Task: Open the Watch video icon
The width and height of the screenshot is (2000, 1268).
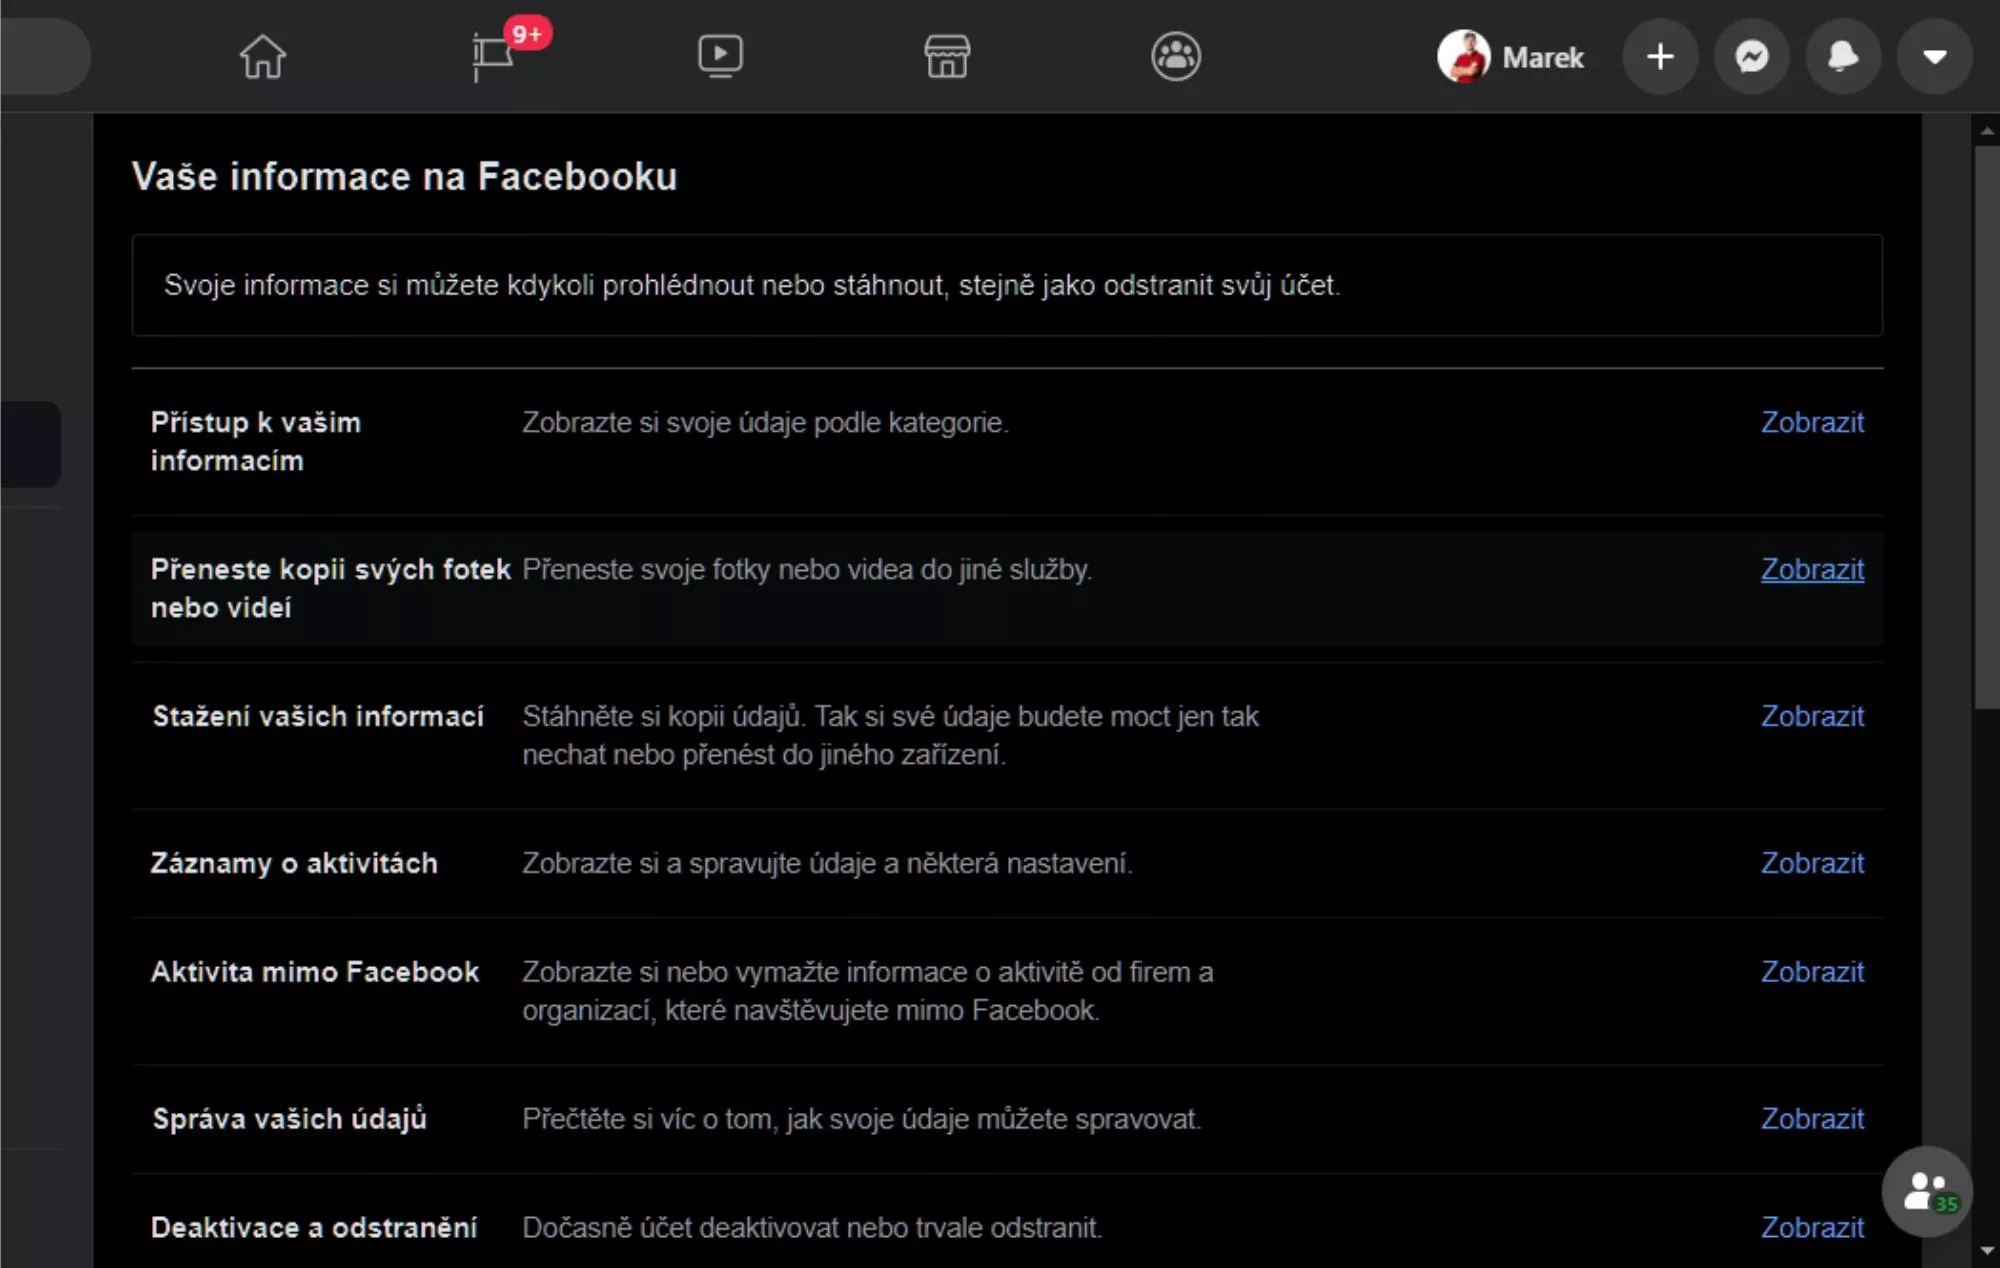Action: tap(720, 56)
